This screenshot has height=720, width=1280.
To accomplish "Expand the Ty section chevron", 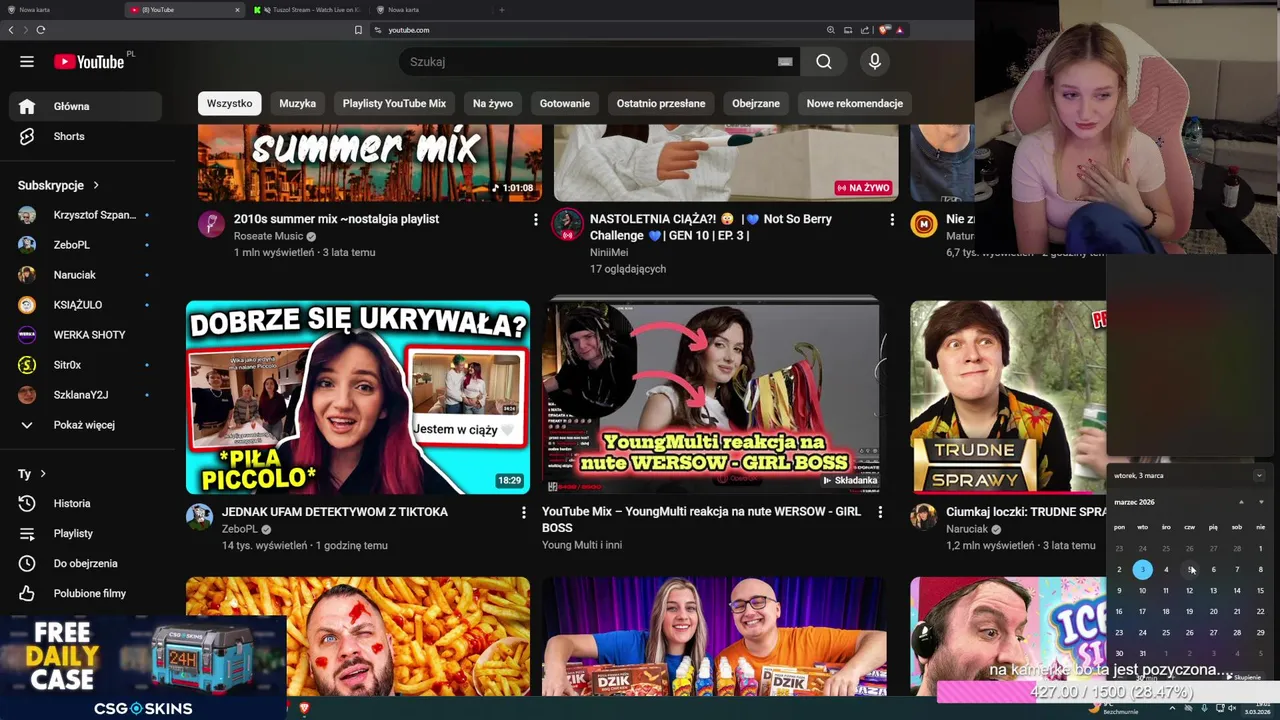I will click(43, 474).
